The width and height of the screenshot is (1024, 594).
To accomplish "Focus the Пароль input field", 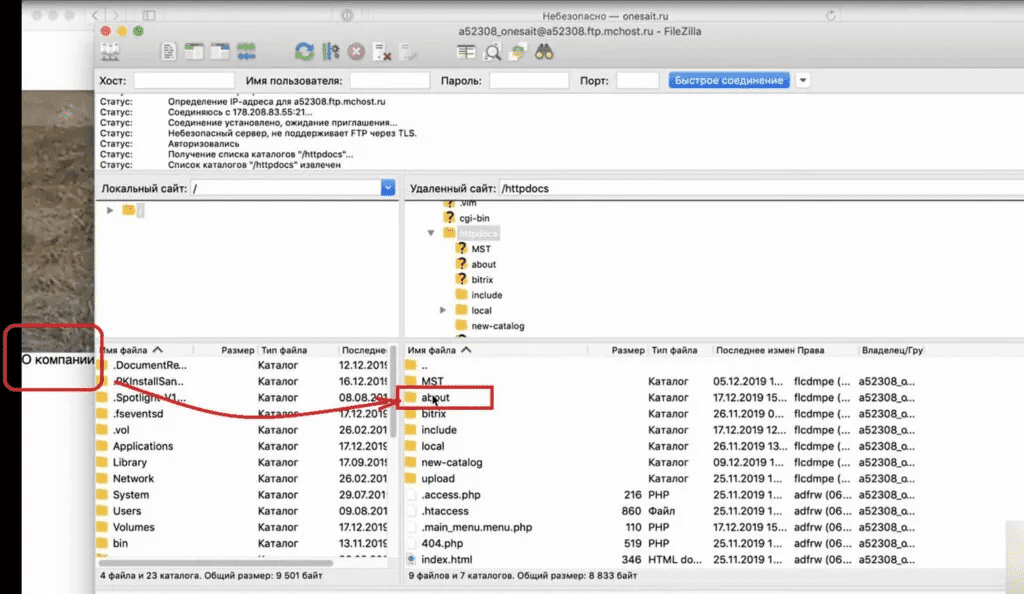I will point(529,80).
